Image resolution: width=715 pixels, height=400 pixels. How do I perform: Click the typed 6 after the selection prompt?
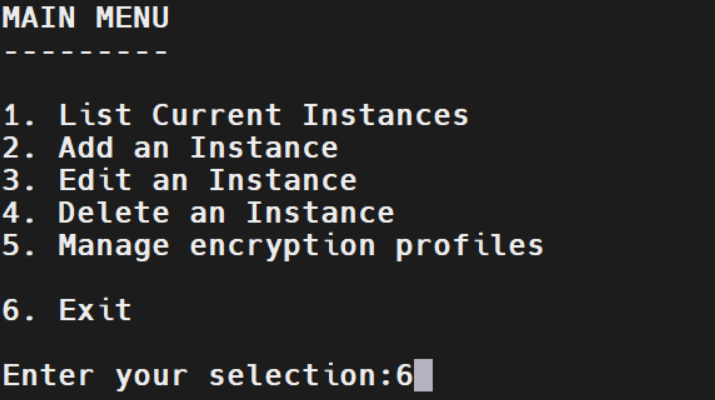404,375
